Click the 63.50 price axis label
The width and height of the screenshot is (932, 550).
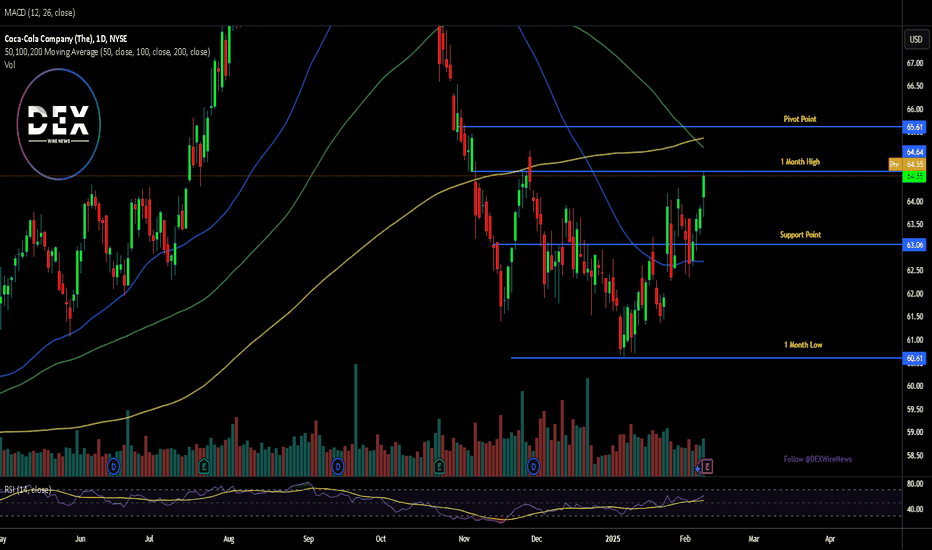point(915,224)
